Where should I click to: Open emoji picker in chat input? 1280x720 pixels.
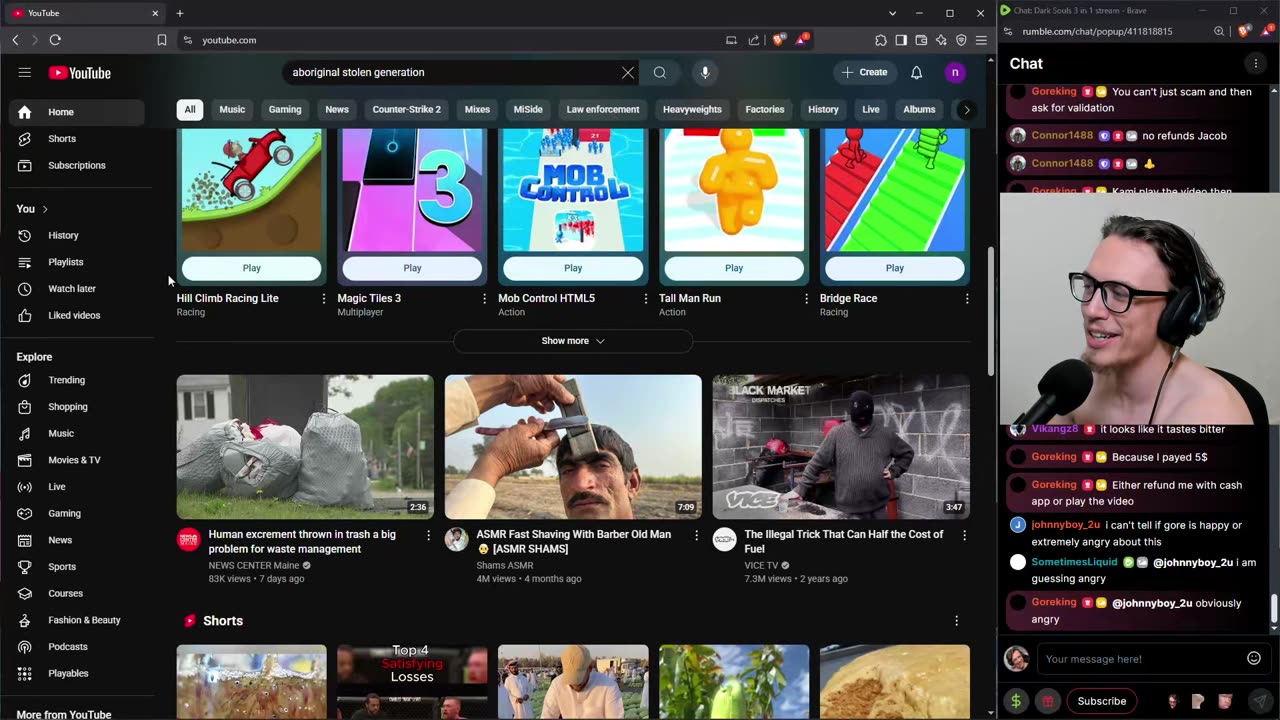tap(1253, 658)
